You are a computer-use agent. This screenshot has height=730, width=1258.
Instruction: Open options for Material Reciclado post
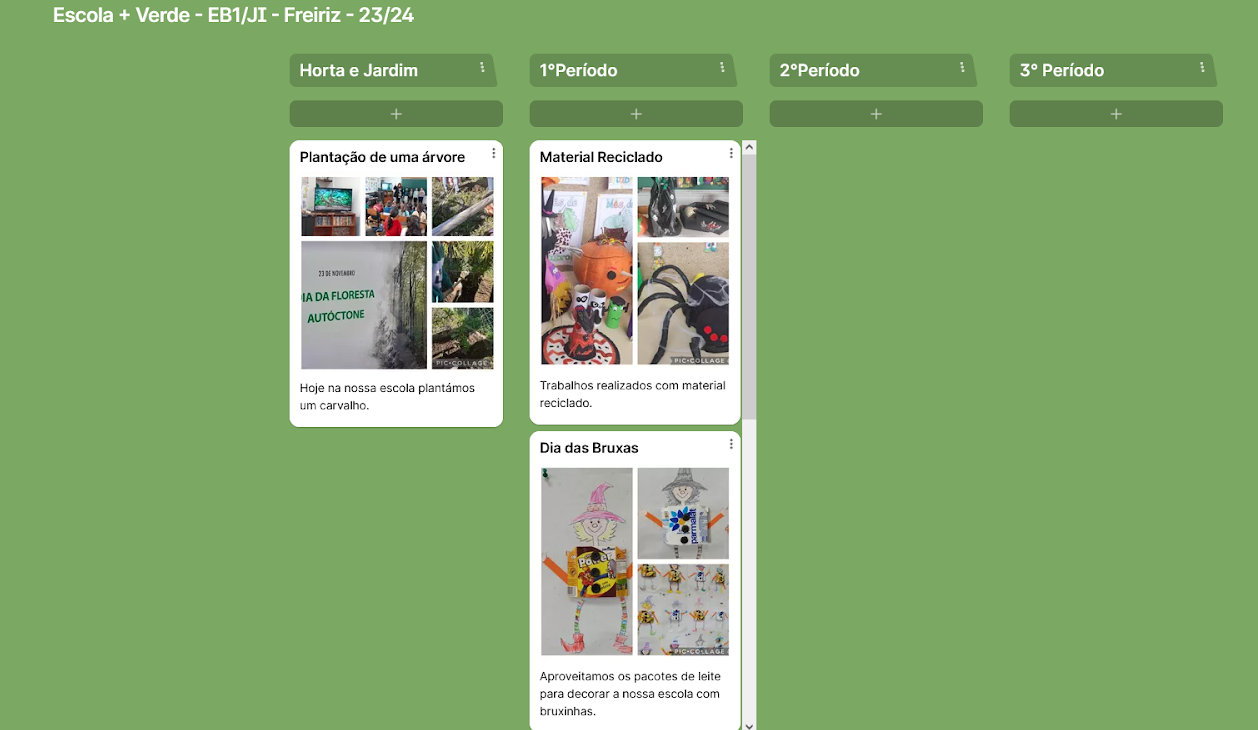pyautogui.click(x=731, y=154)
